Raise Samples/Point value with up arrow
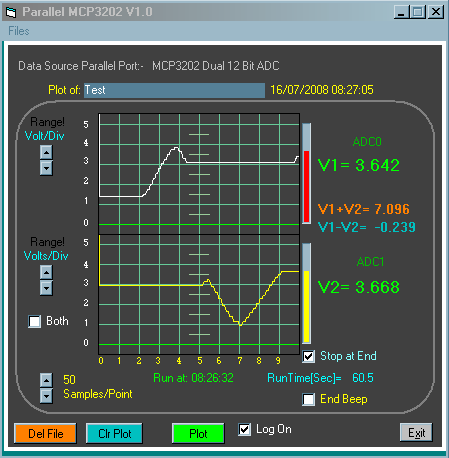 [x=46, y=380]
